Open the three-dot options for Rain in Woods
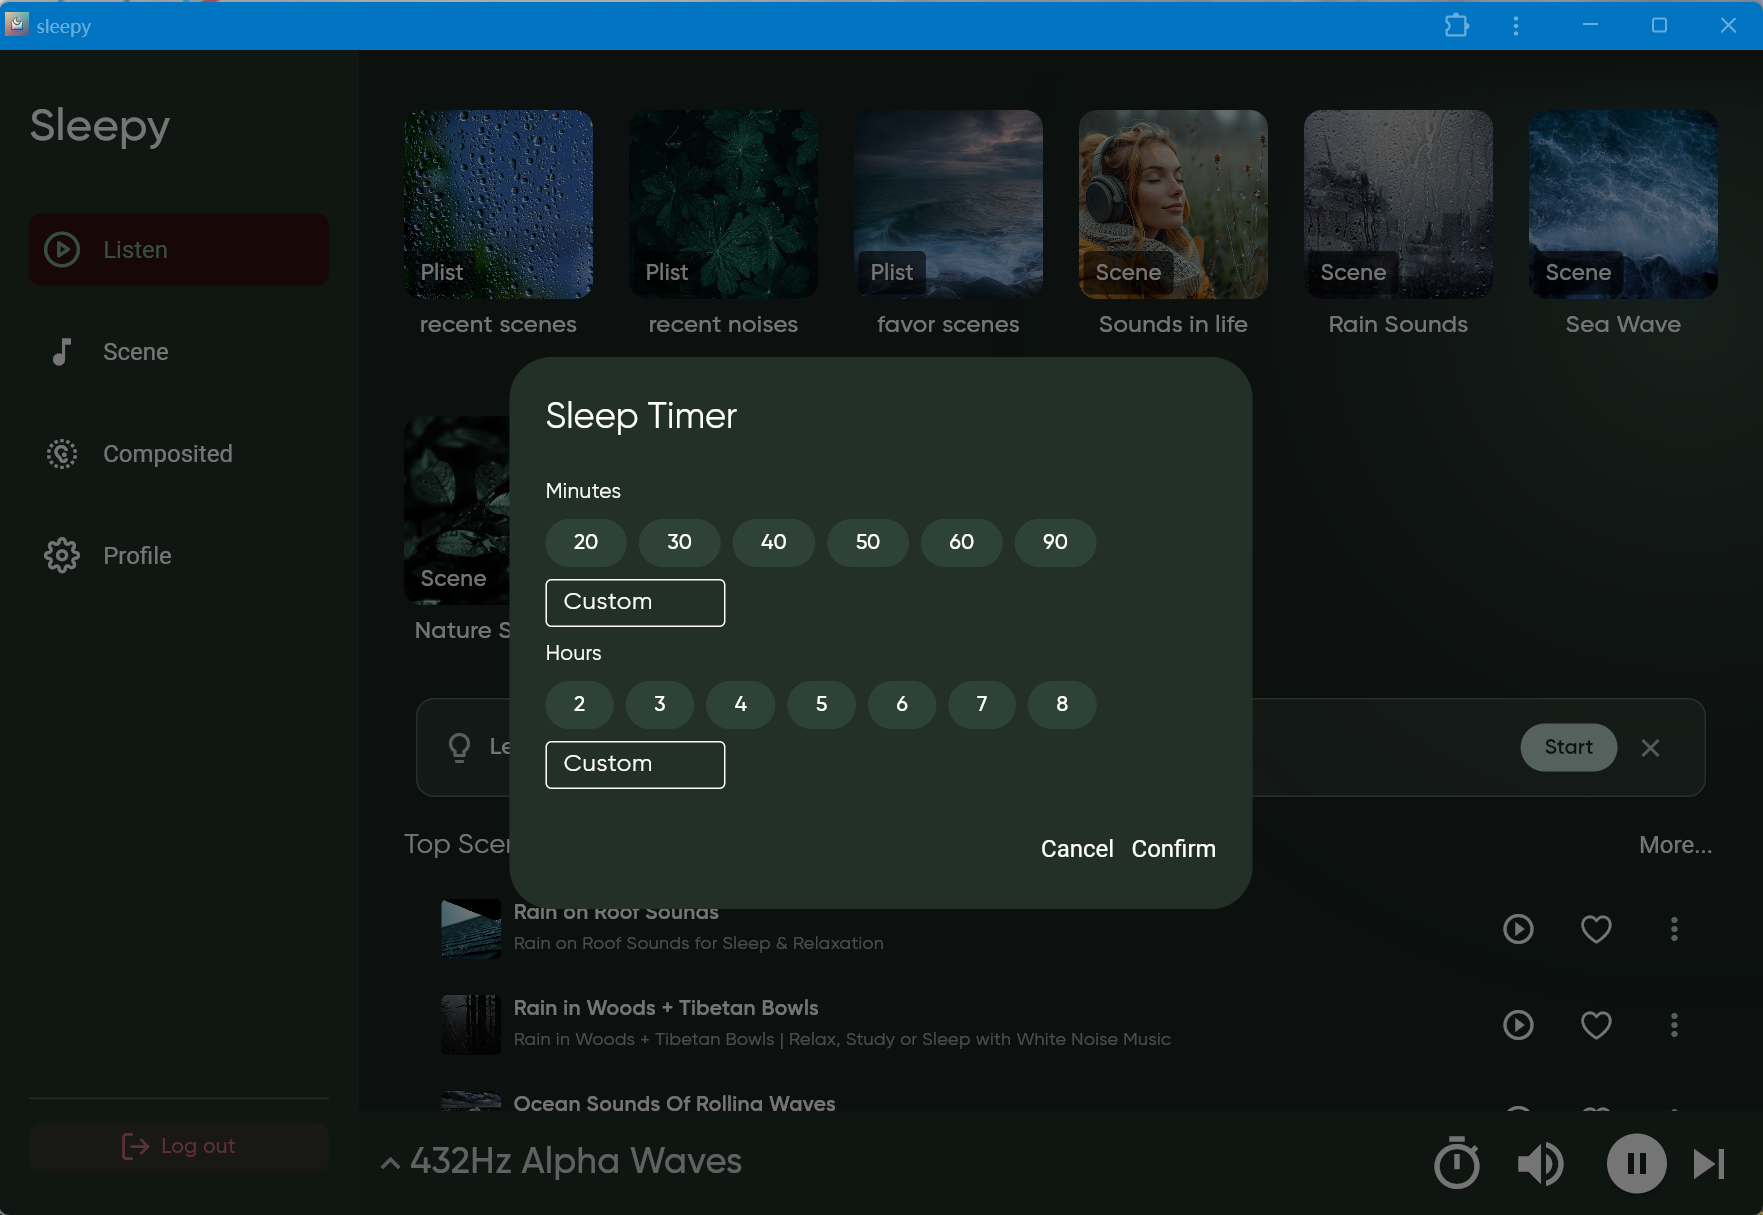This screenshot has width=1763, height=1215. (x=1675, y=1025)
